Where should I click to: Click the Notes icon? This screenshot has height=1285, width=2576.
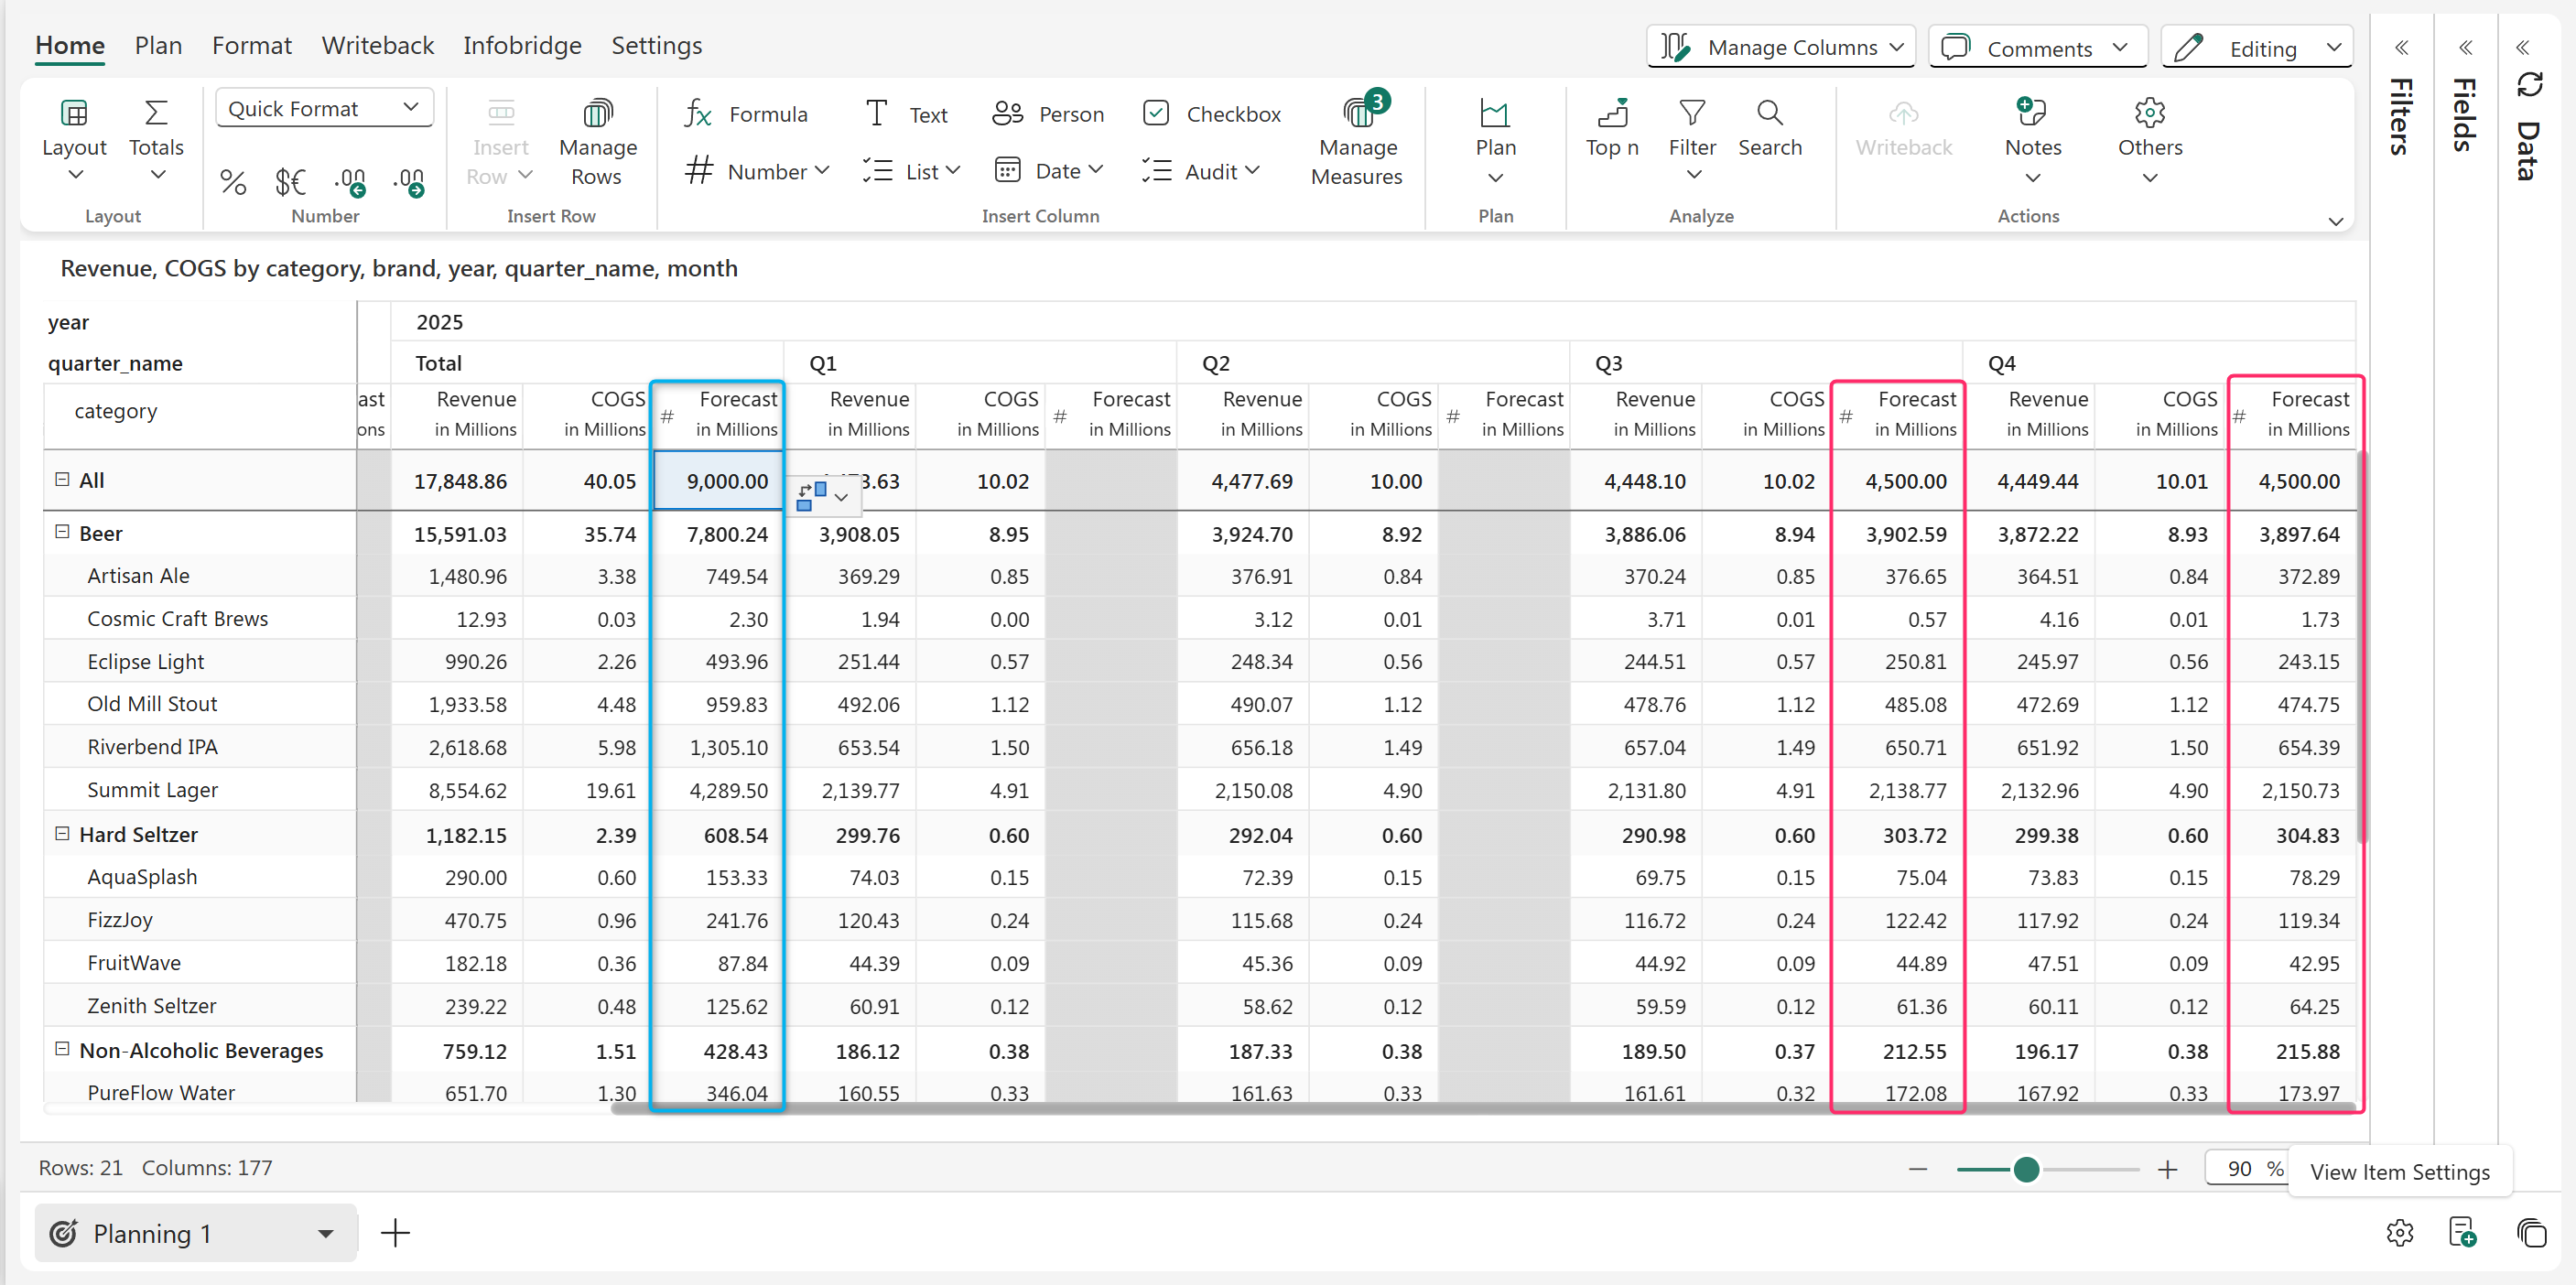(x=2031, y=113)
